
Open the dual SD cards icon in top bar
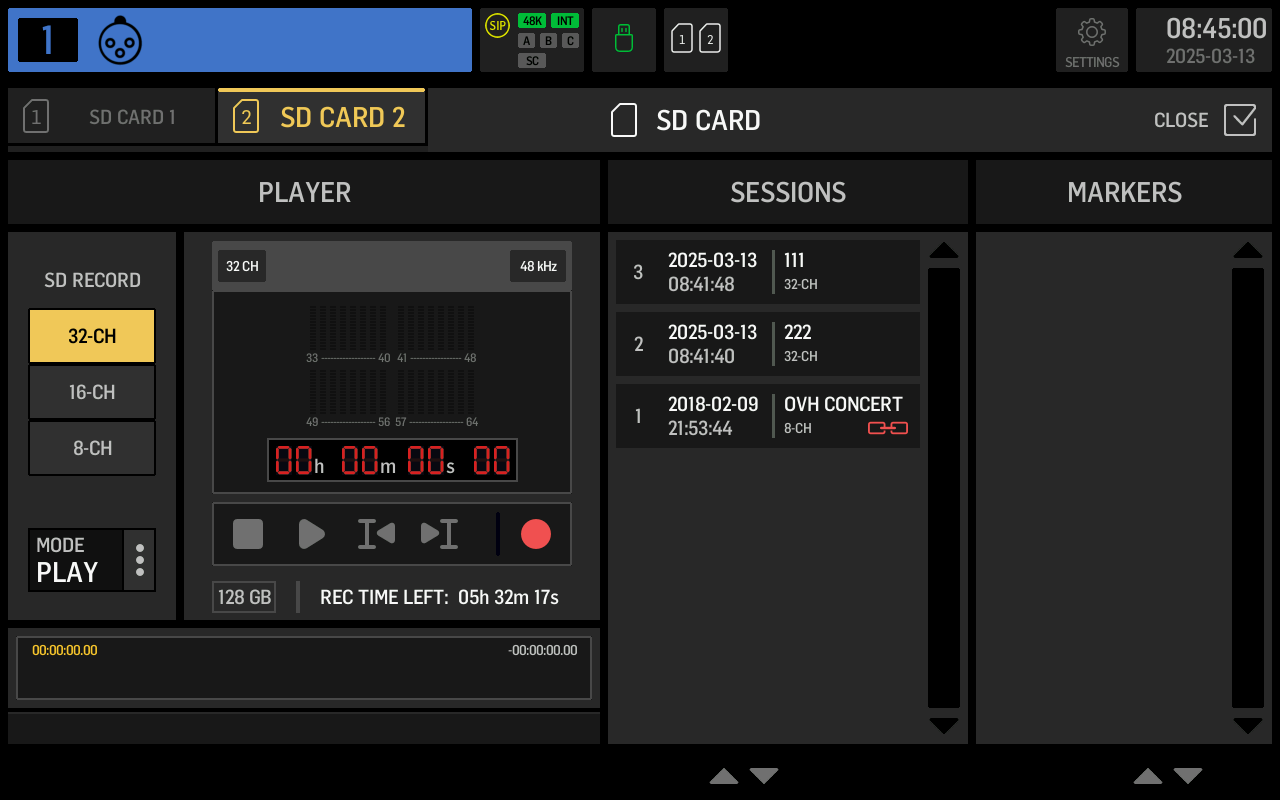[696, 40]
